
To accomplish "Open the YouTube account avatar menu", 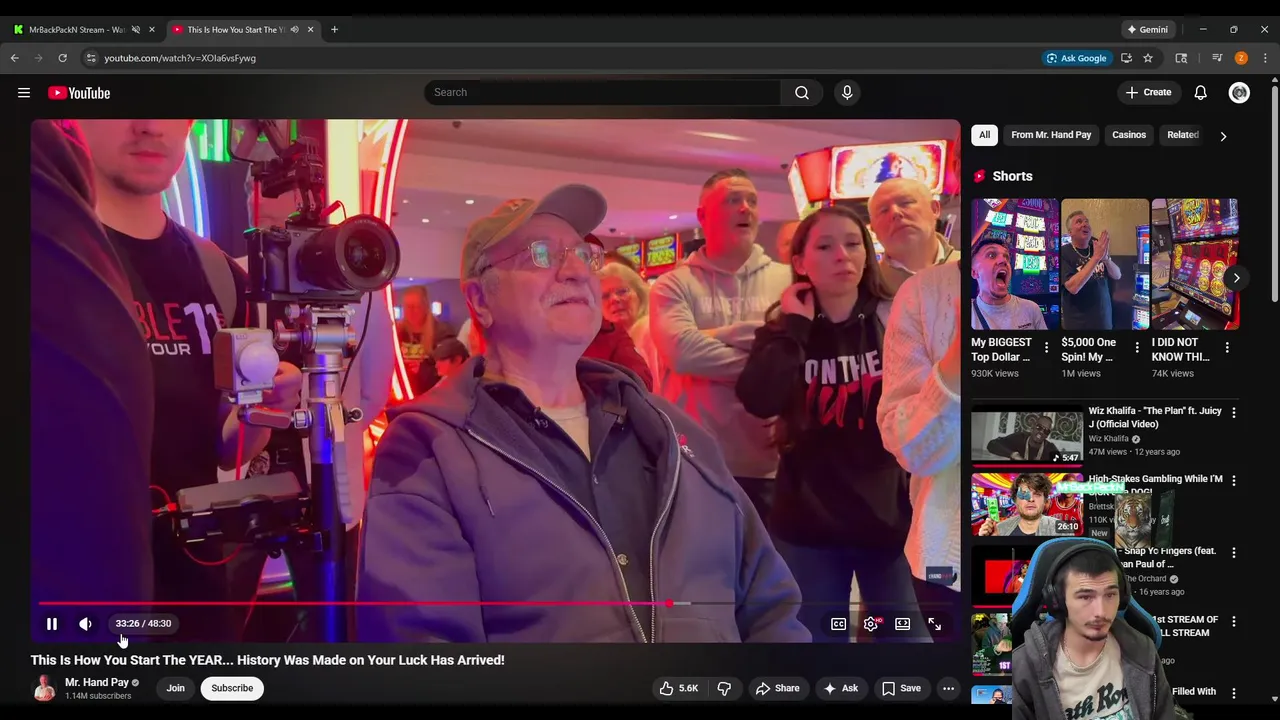I will (1240, 93).
